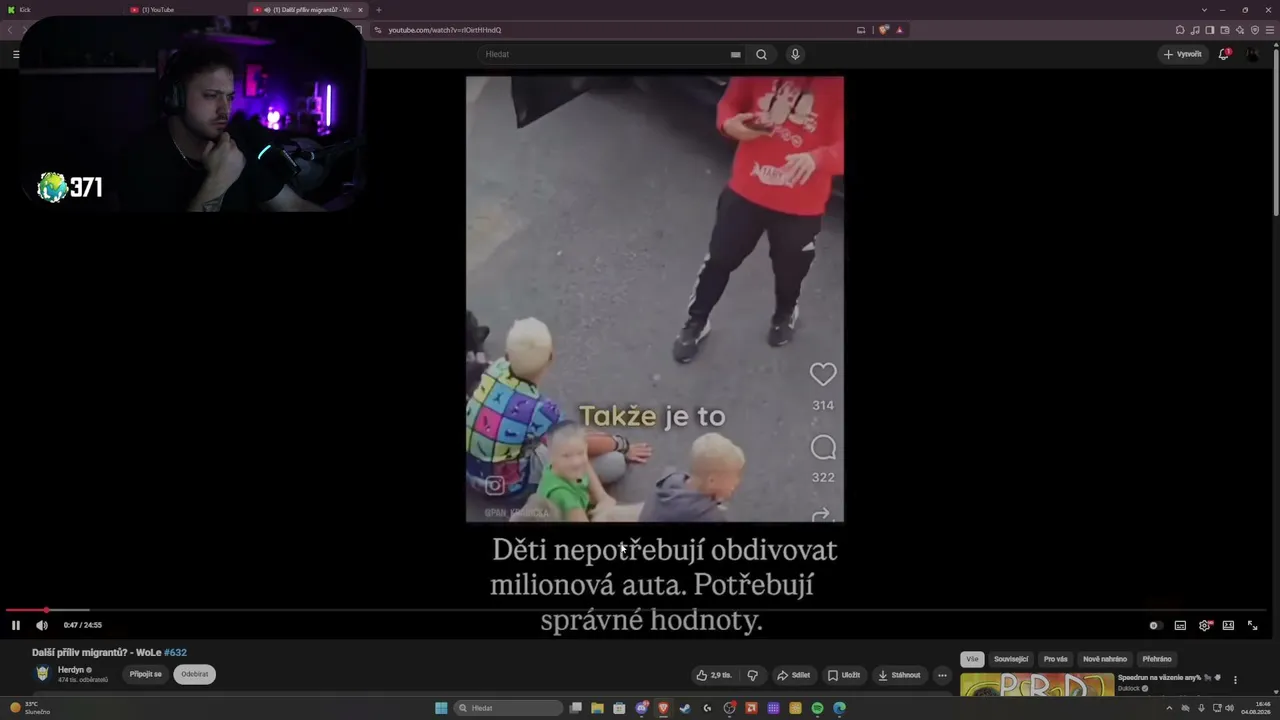Switch to the Kick browser tab
The image size is (1280, 720).
(x=60, y=10)
